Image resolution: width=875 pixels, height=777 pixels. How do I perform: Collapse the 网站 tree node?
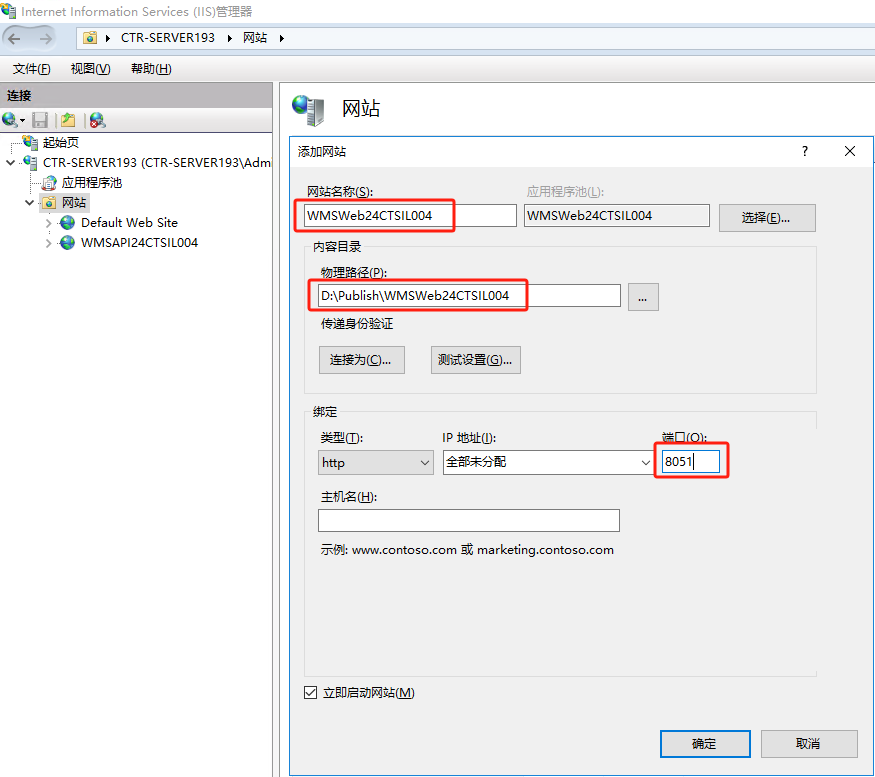pyautogui.click(x=29, y=203)
